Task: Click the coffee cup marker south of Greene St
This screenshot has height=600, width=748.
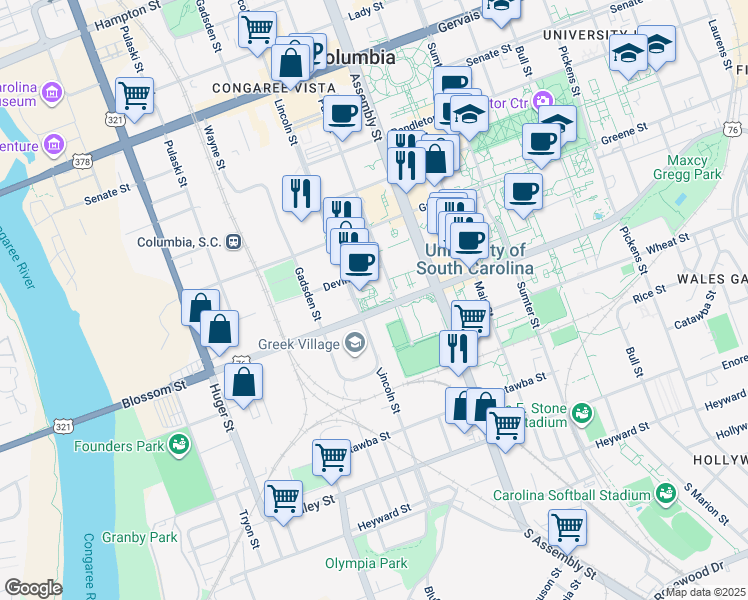Action: pyautogui.click(x=523, y=192)
